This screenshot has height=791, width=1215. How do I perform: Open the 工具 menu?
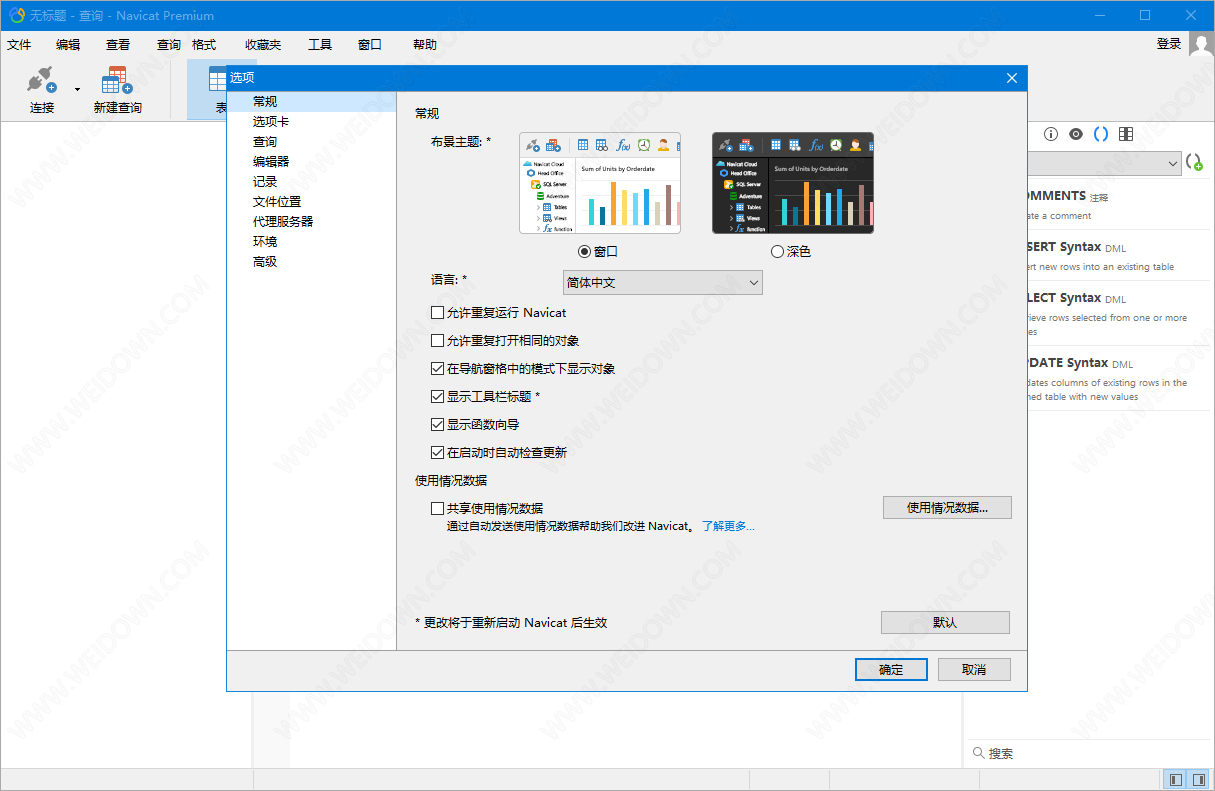click(x=320, y=45)
